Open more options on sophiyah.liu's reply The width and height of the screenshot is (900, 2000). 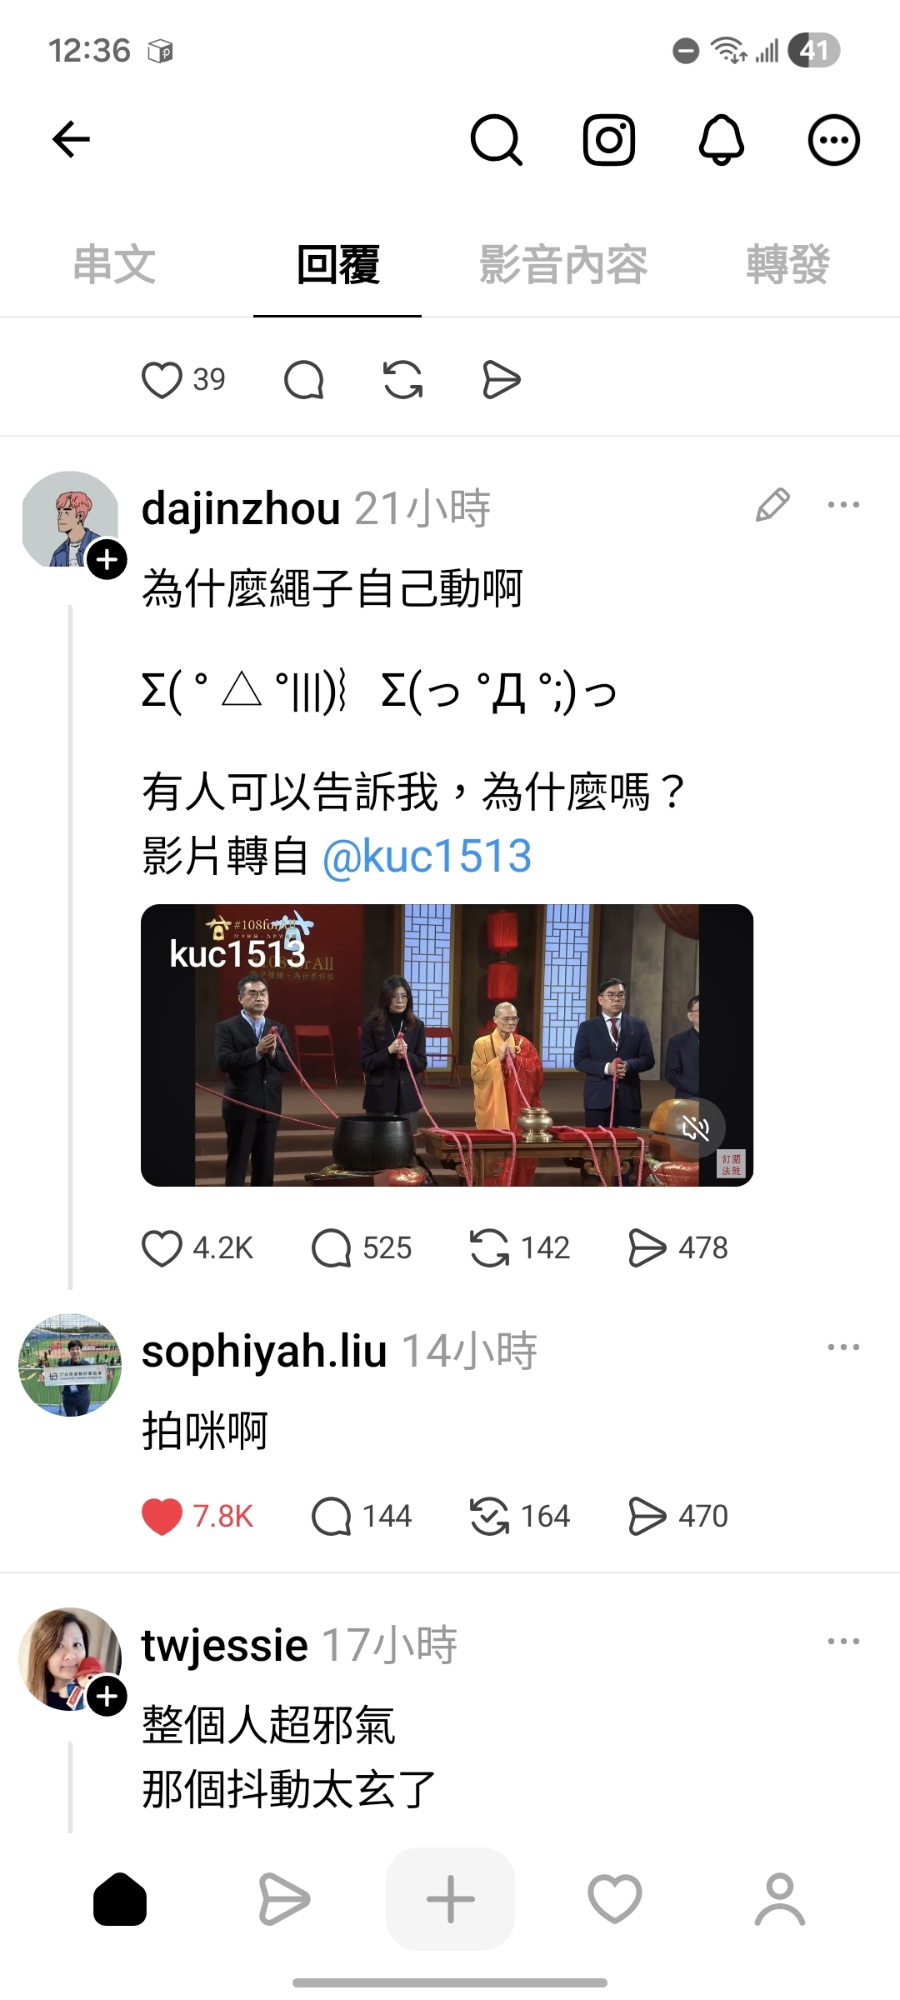(844, 1347)
